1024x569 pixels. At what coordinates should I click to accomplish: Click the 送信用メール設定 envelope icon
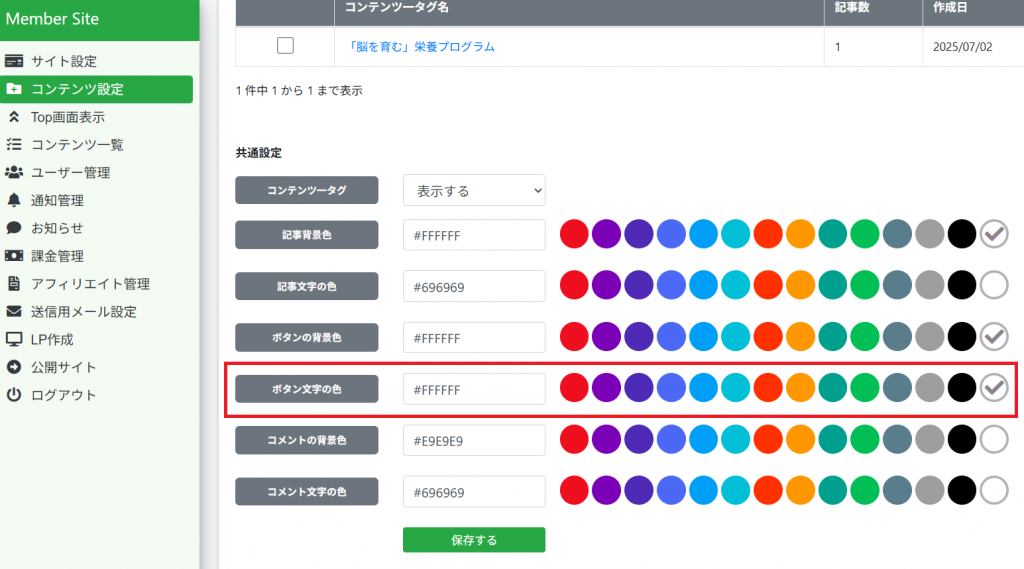point(14,312)
